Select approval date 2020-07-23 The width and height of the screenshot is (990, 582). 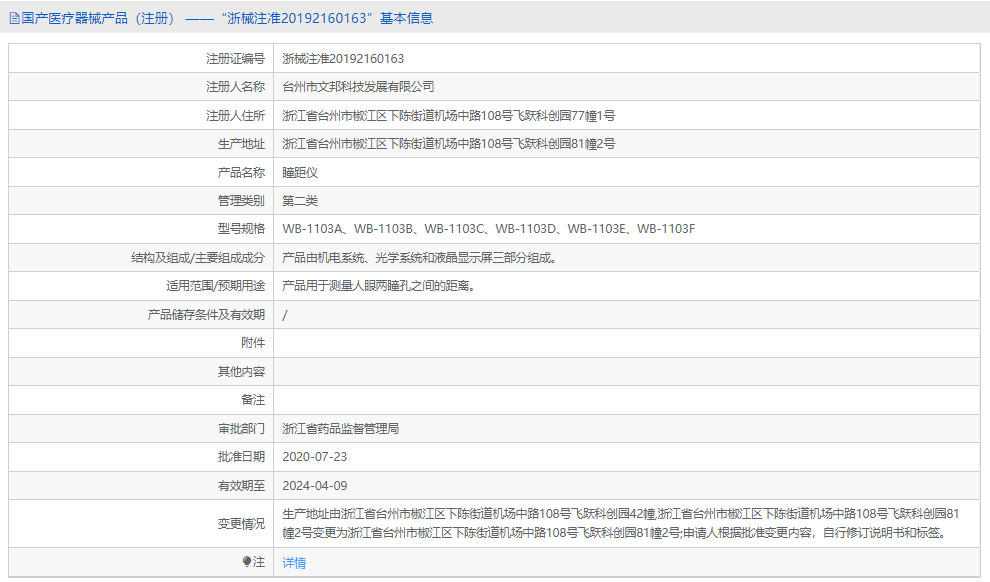[x=314, y=457]
